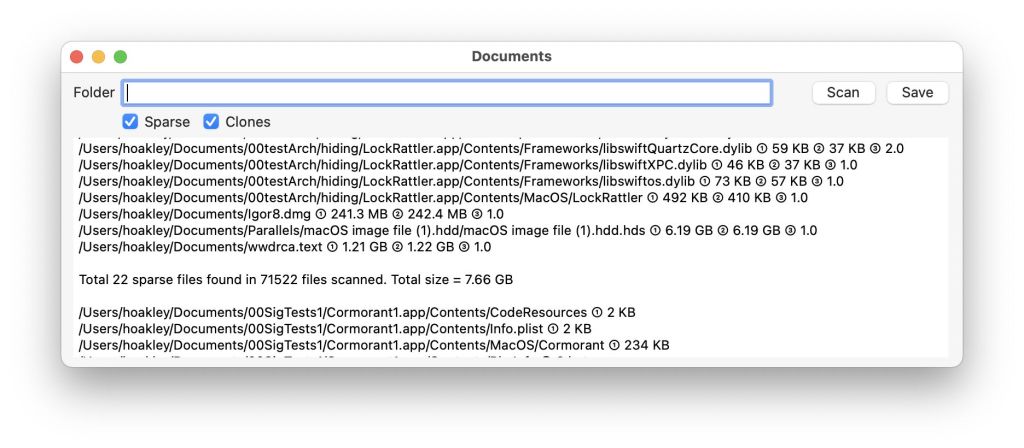Select the Igor8.dmg result line
The height and width of the screenshot is (448, 1024).
click(290, 214)
